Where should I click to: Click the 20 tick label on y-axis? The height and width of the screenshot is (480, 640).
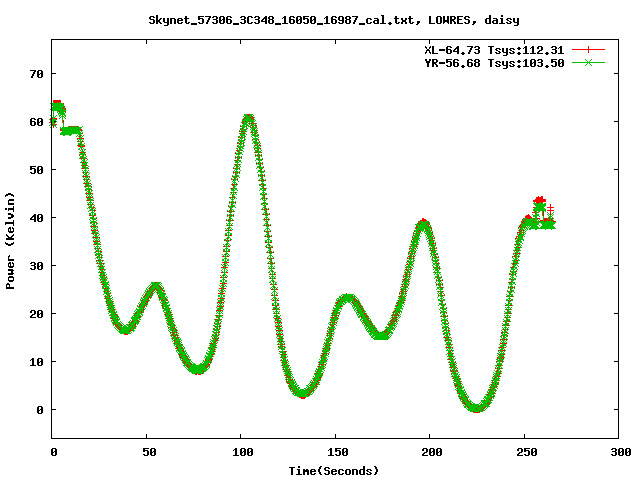click(x=36, y=314)
